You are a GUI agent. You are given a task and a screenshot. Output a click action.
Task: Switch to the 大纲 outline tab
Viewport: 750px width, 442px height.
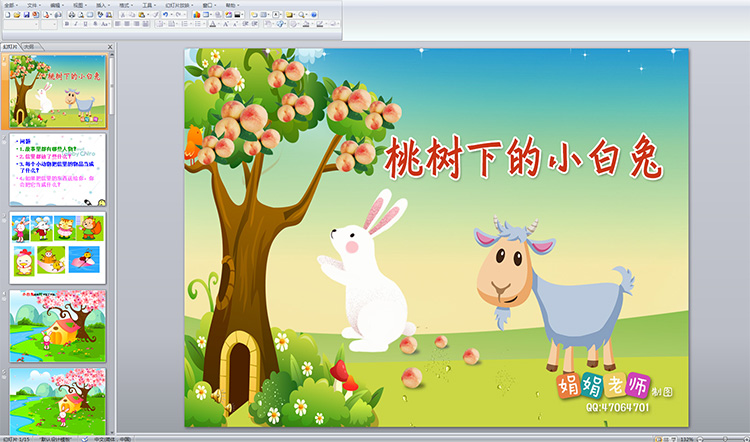point(30,46)
